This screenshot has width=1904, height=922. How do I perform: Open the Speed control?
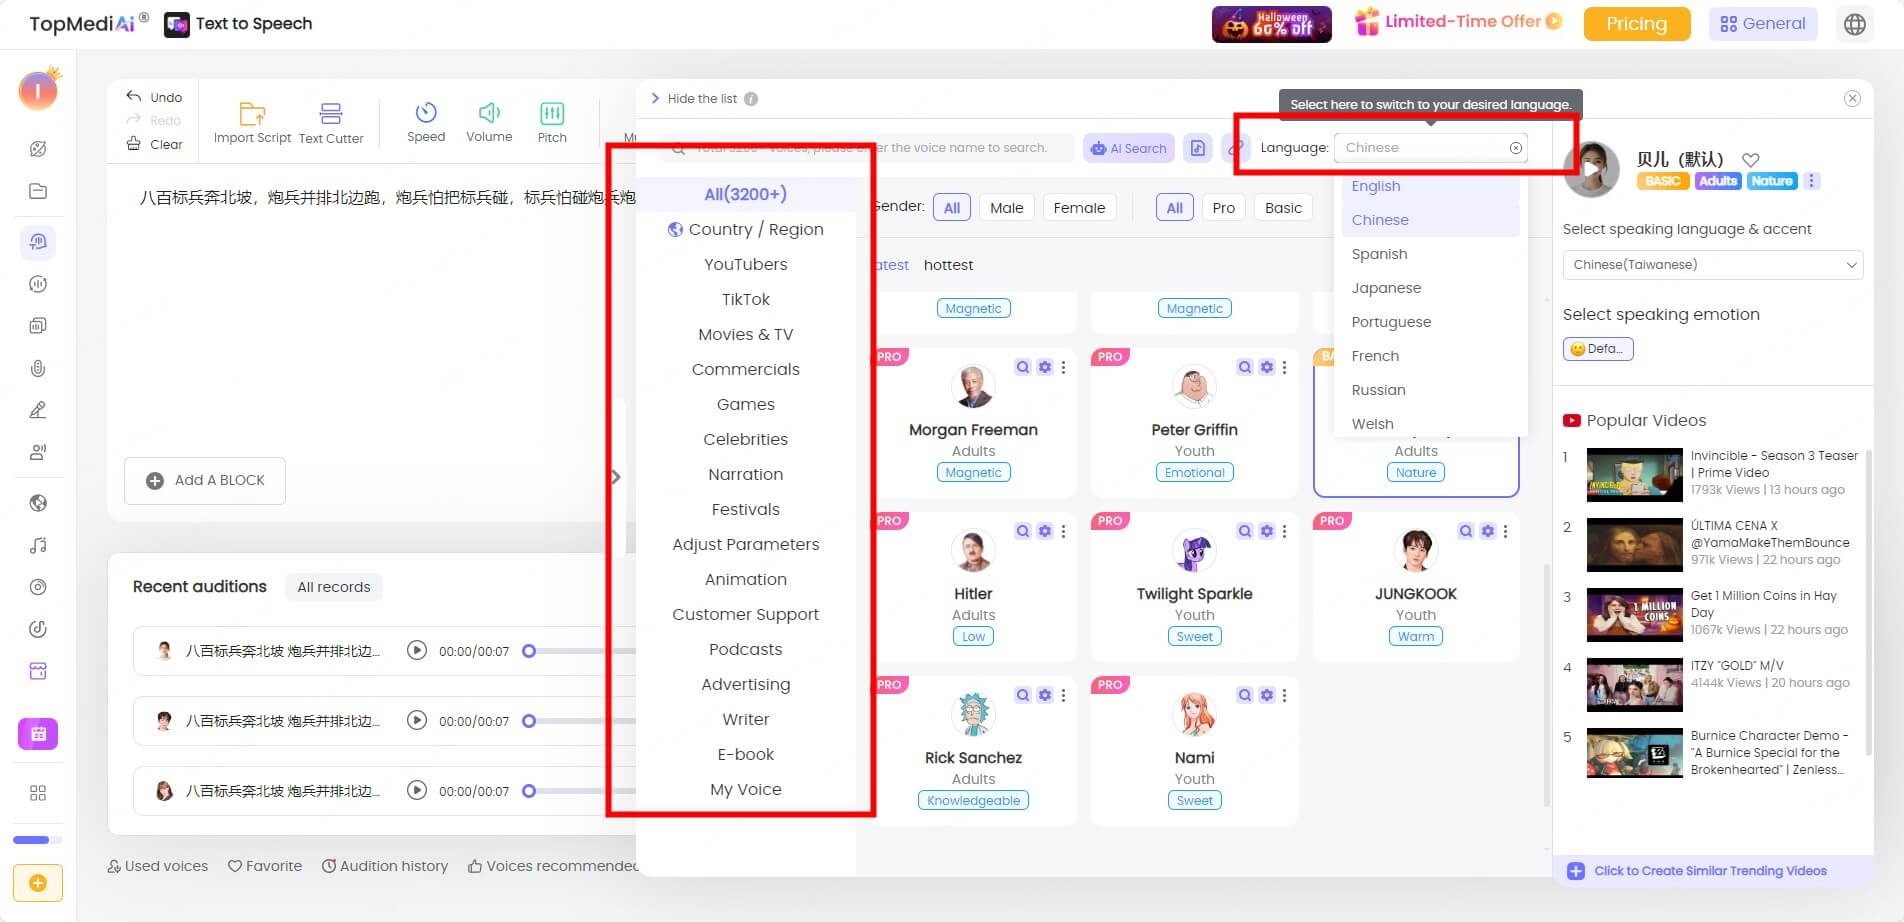click(x=426, y=122)
